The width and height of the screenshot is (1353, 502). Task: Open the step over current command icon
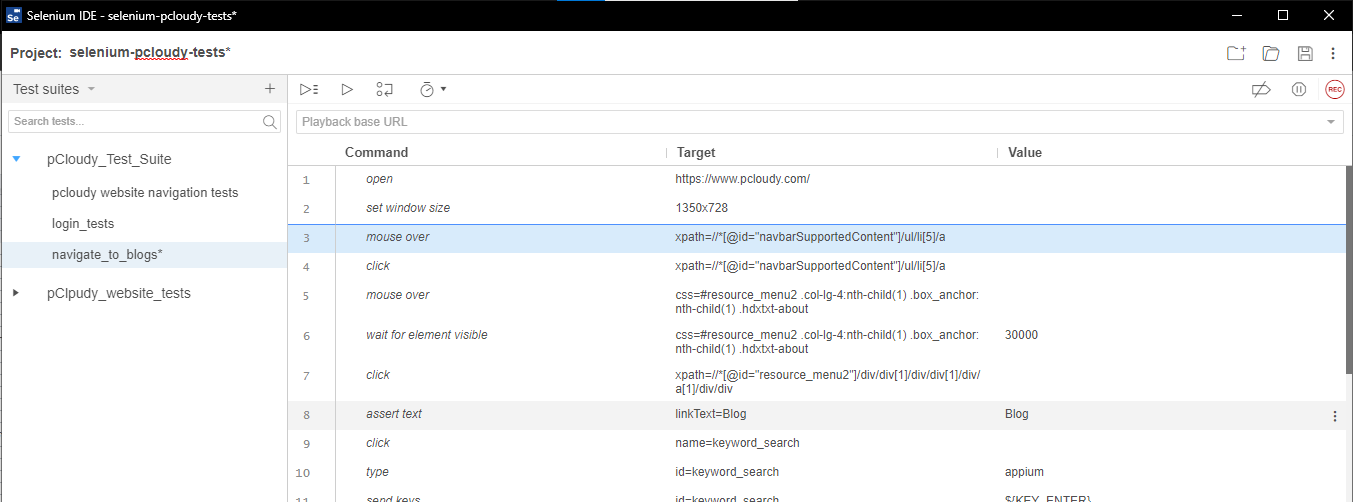[x=385, y=89]
